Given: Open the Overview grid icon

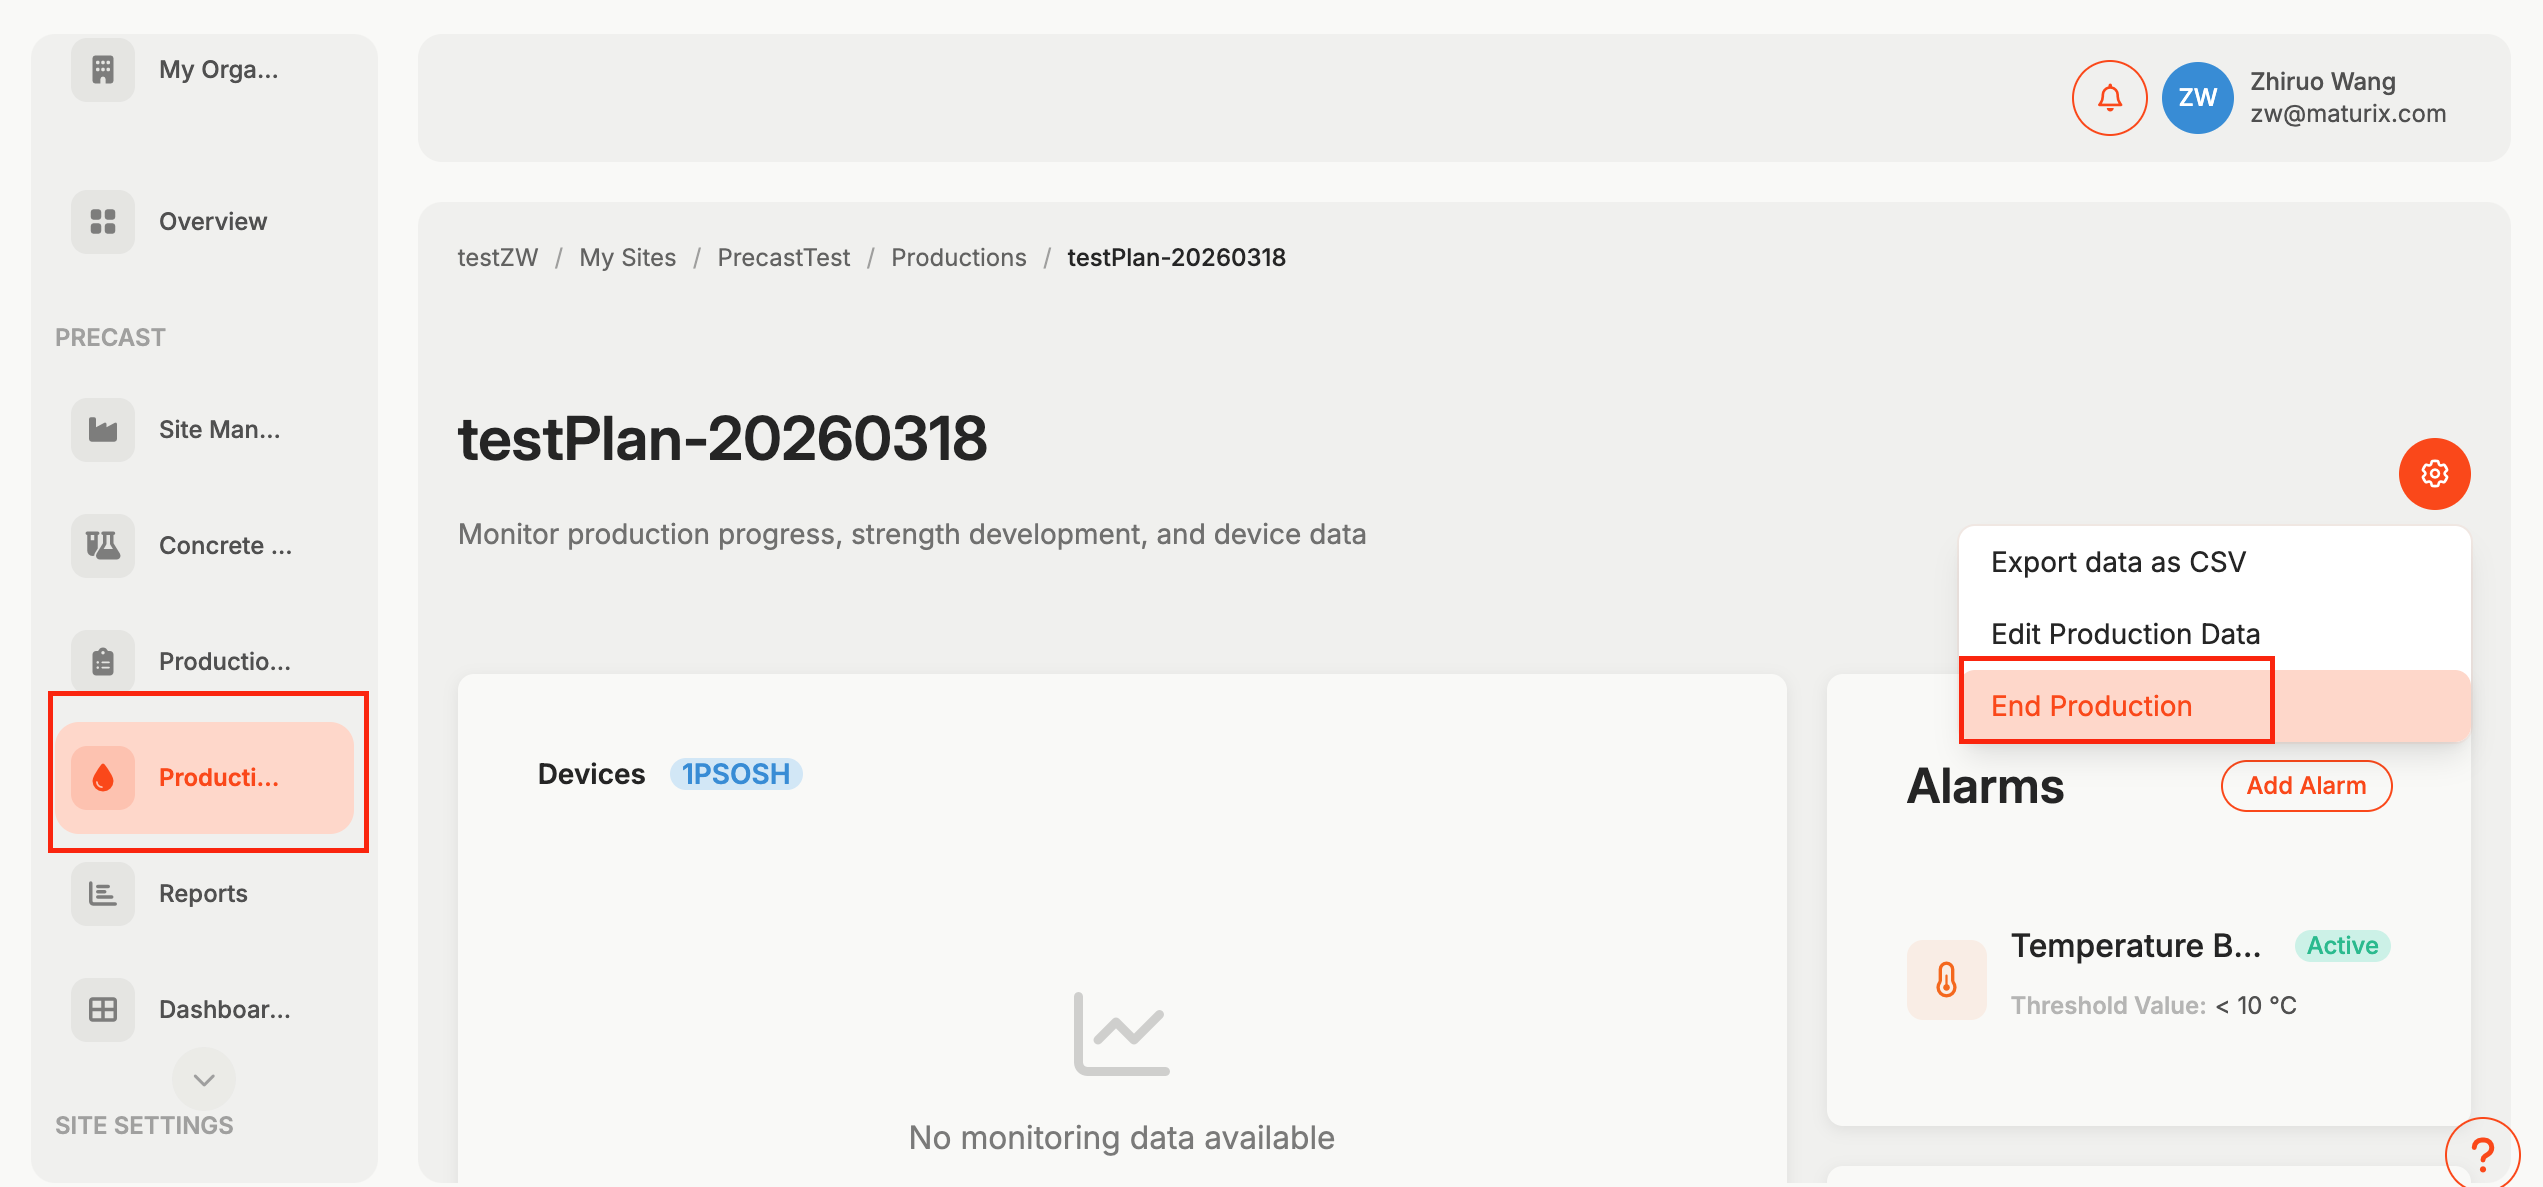Looking at the screenshot, I should (x=102, y=221).
